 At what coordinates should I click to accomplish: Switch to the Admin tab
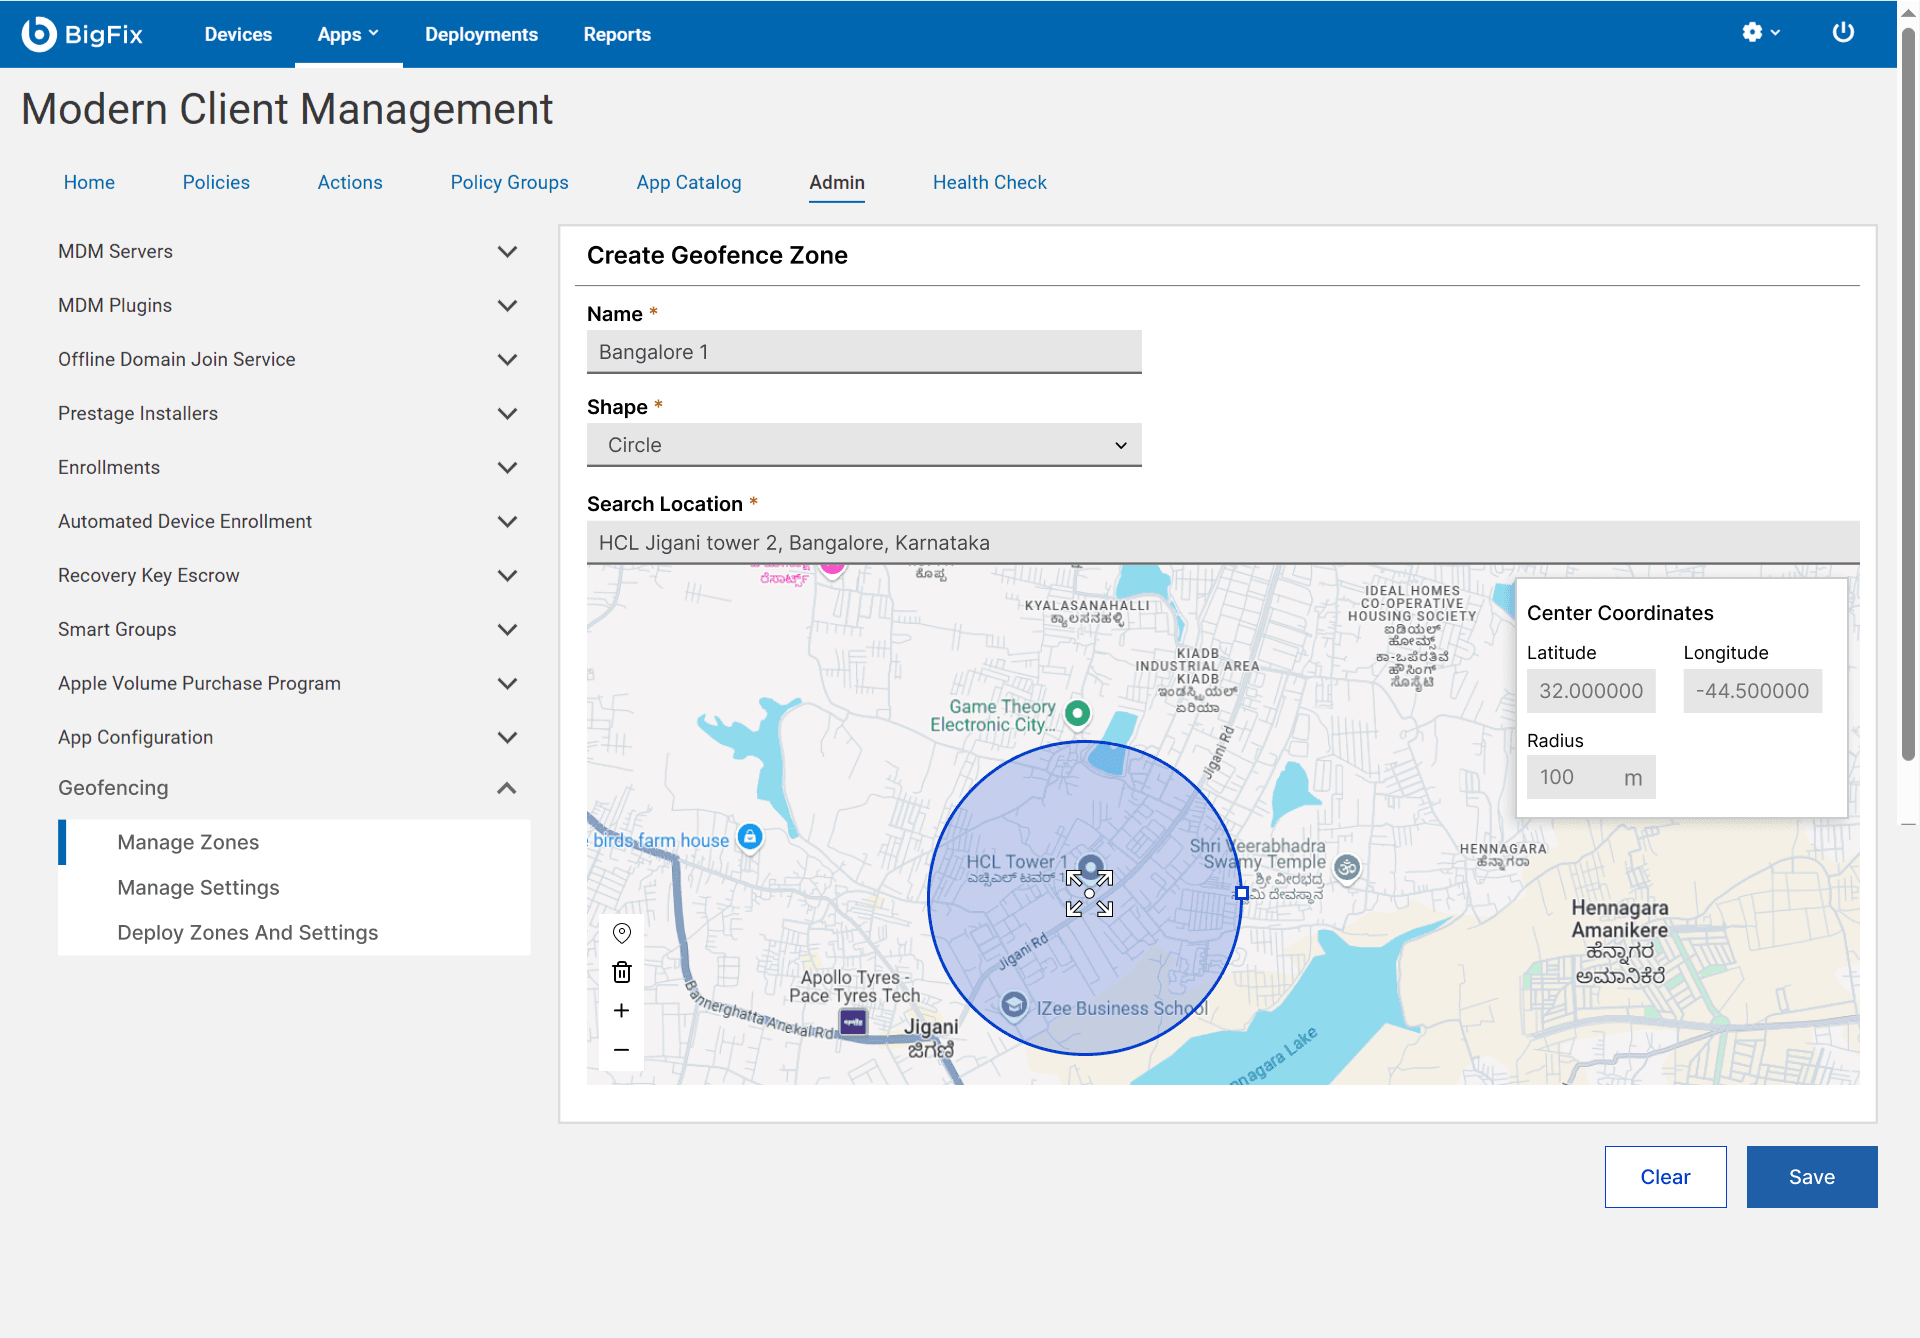[x=837, y=182]
